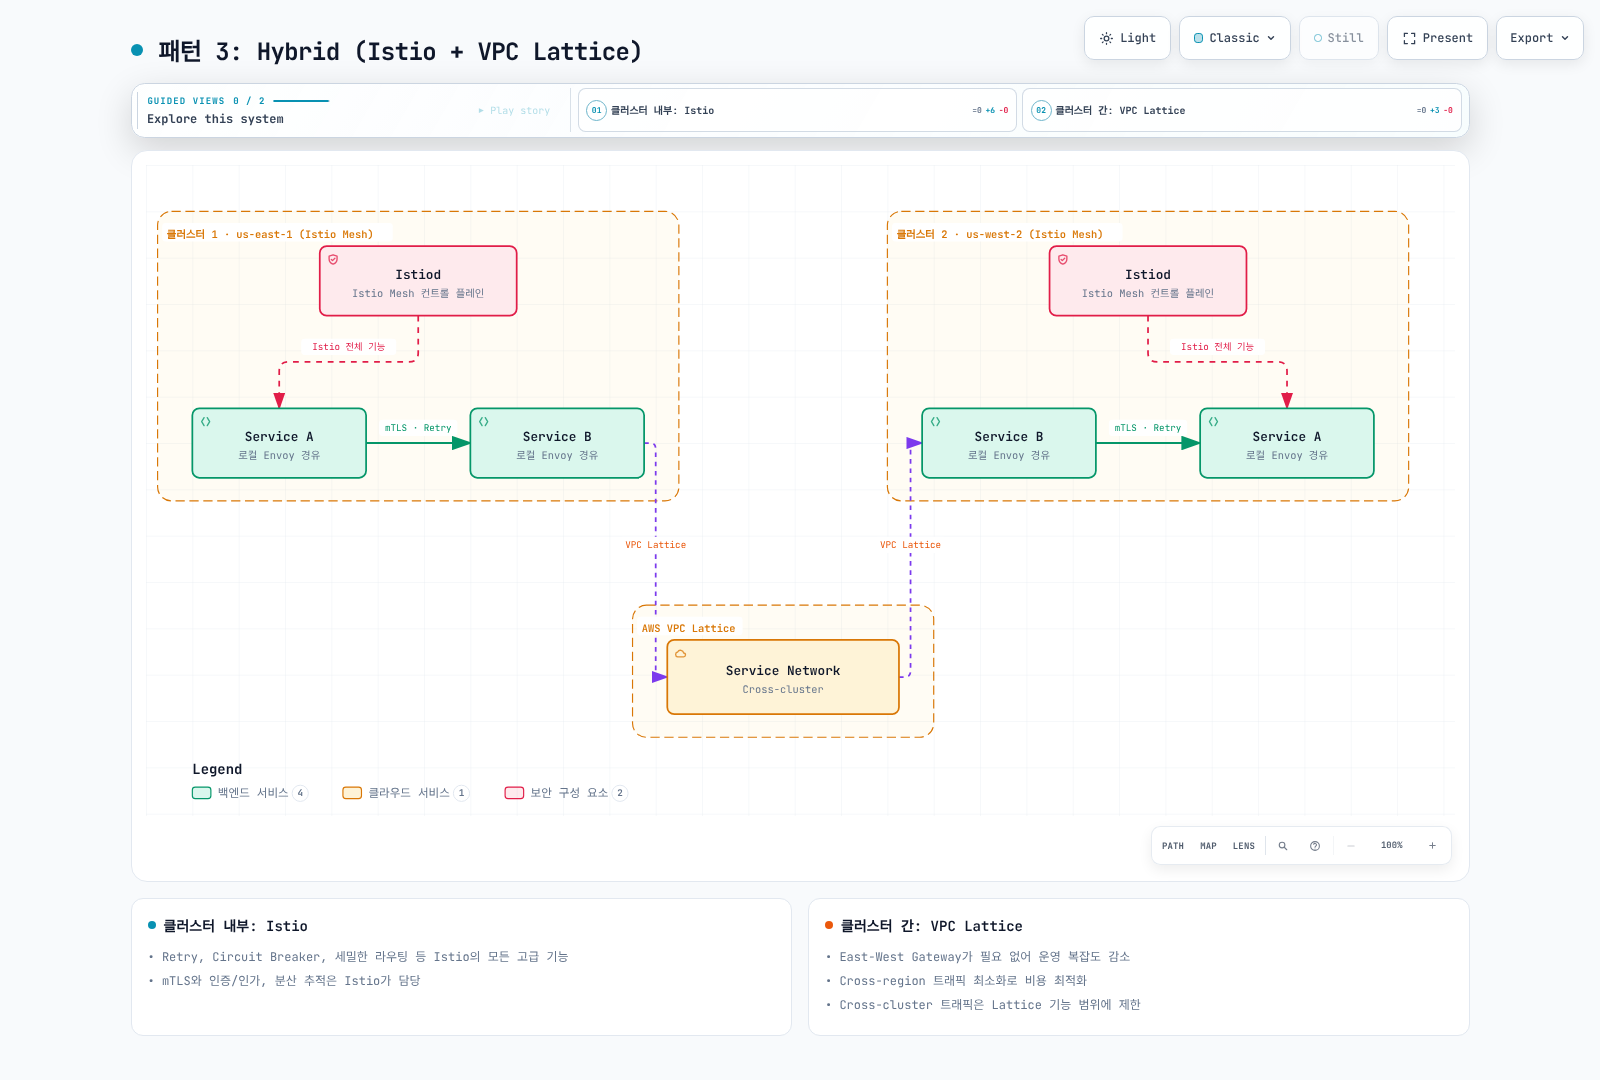Click code icon on cluster 2 Service A
The image size is (1600, 1080).
[1214, 422]
